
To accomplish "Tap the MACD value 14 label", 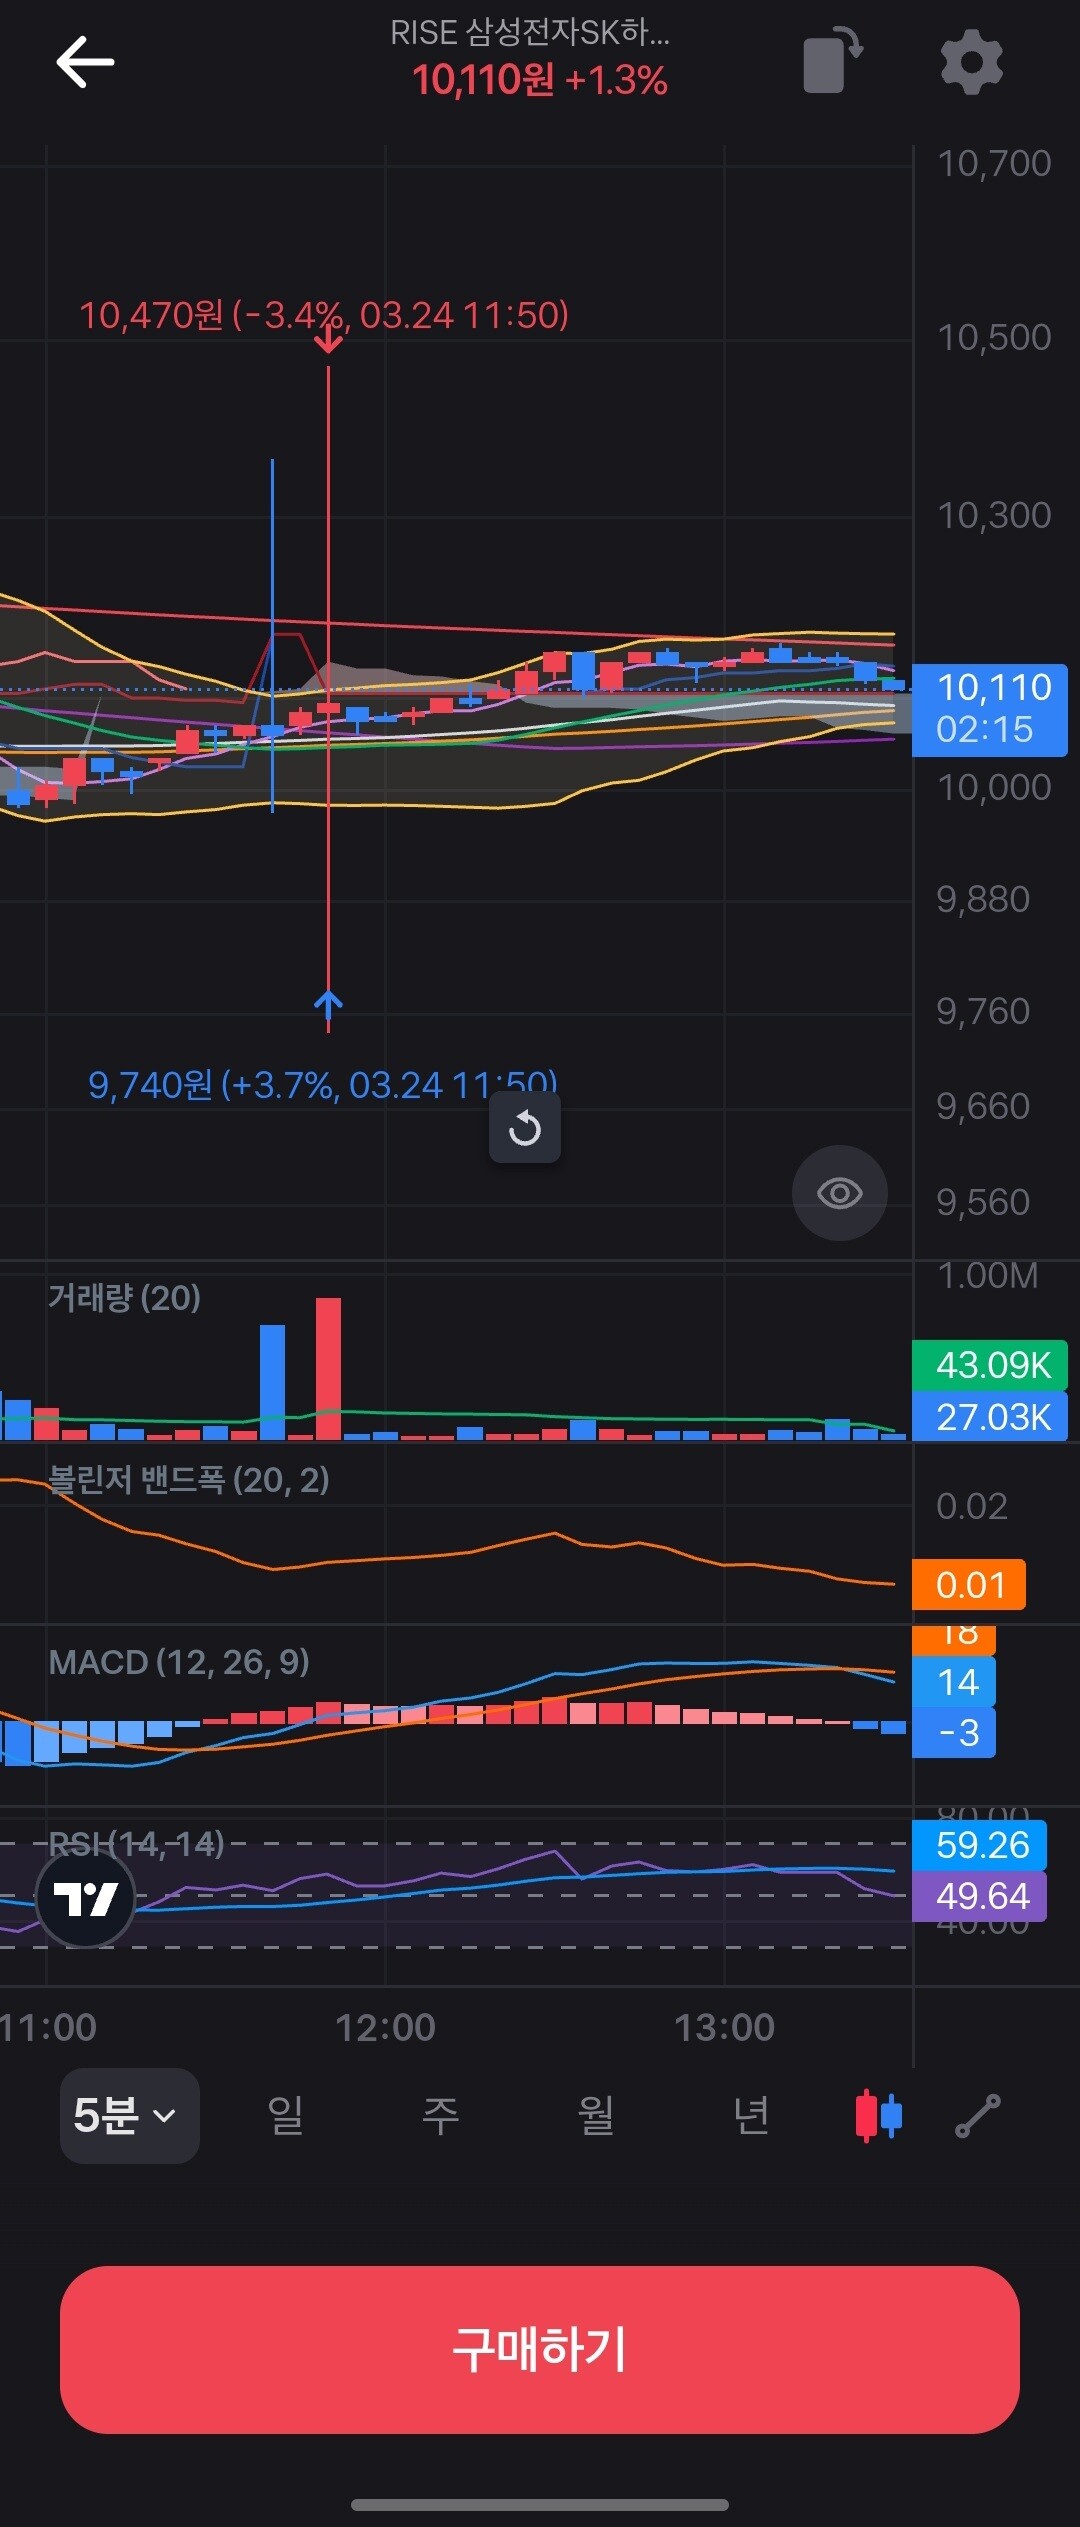I will coord(954,1682).
